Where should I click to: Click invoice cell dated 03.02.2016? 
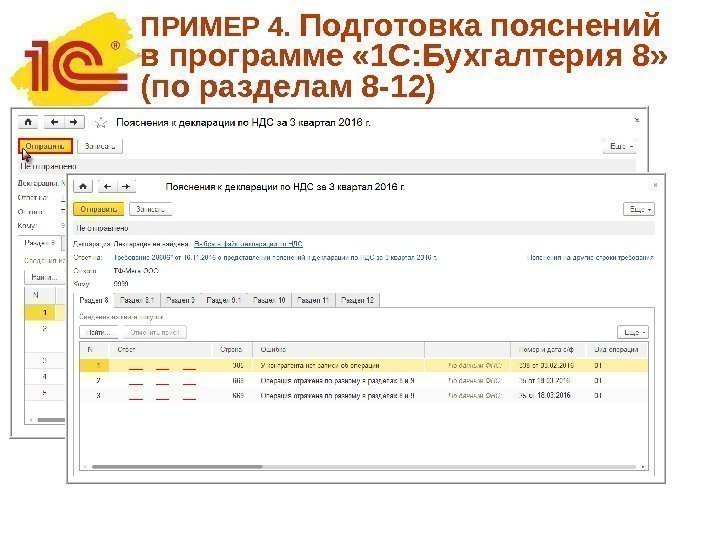[x=546, y=366]
